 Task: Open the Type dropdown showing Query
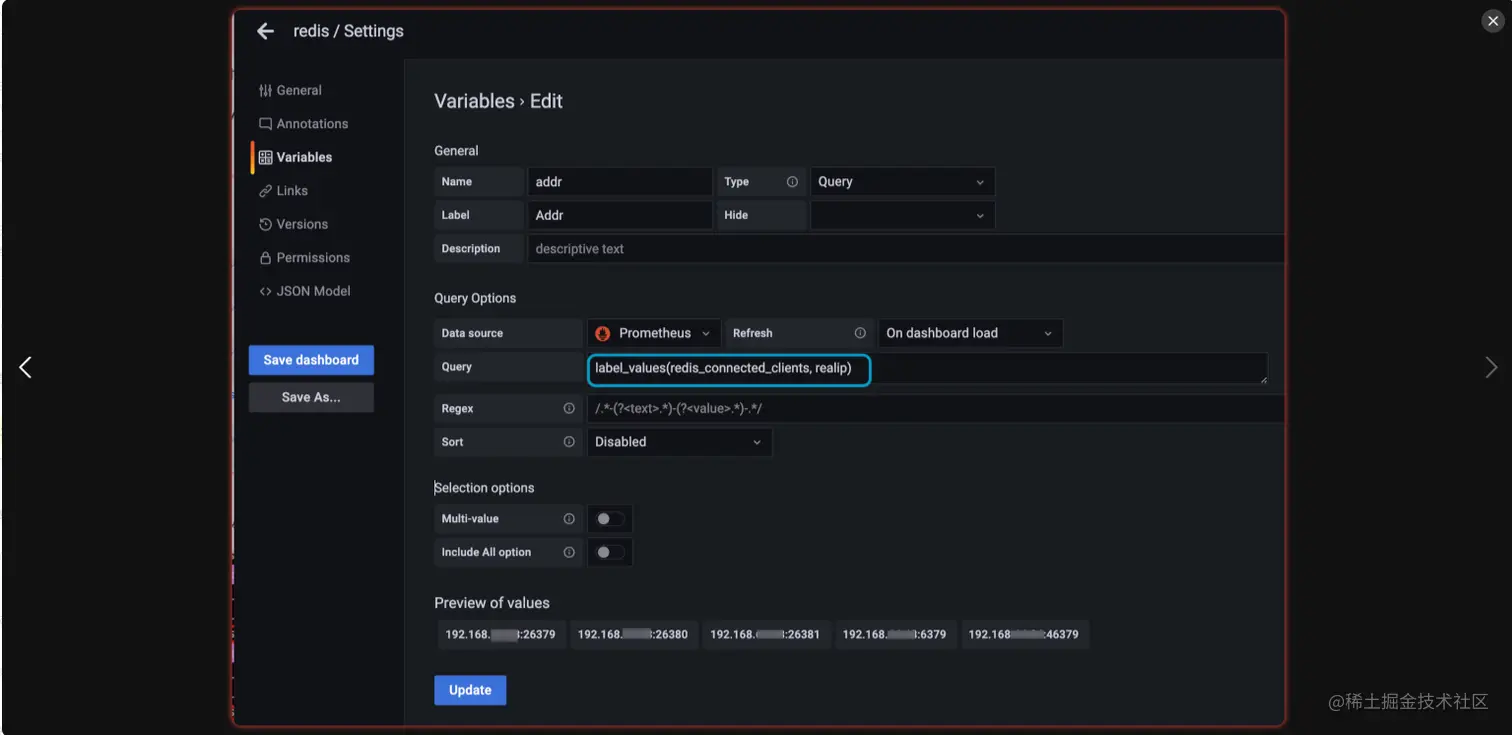click(902, 182)
